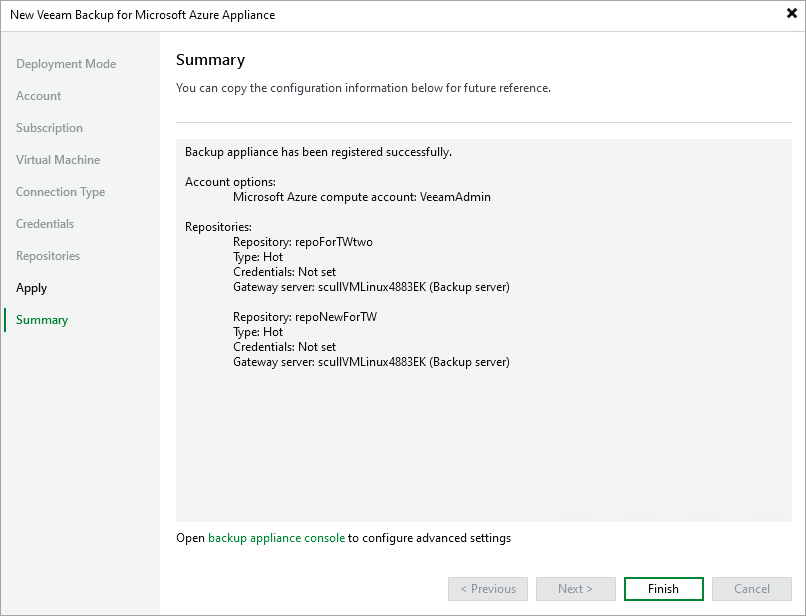Select the Apply step
The image size is (806, 616).
(31, 288)
